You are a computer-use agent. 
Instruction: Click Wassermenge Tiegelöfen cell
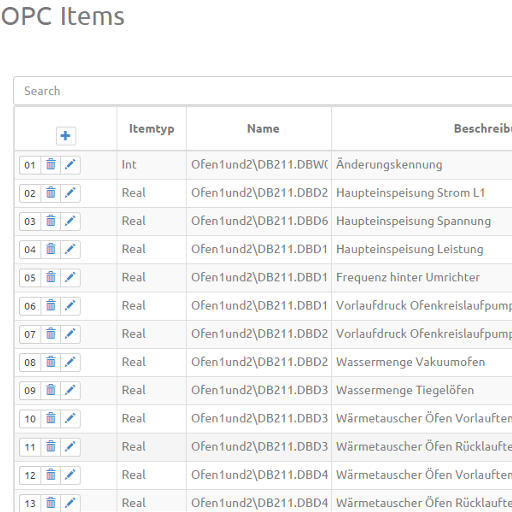point(422,390)
